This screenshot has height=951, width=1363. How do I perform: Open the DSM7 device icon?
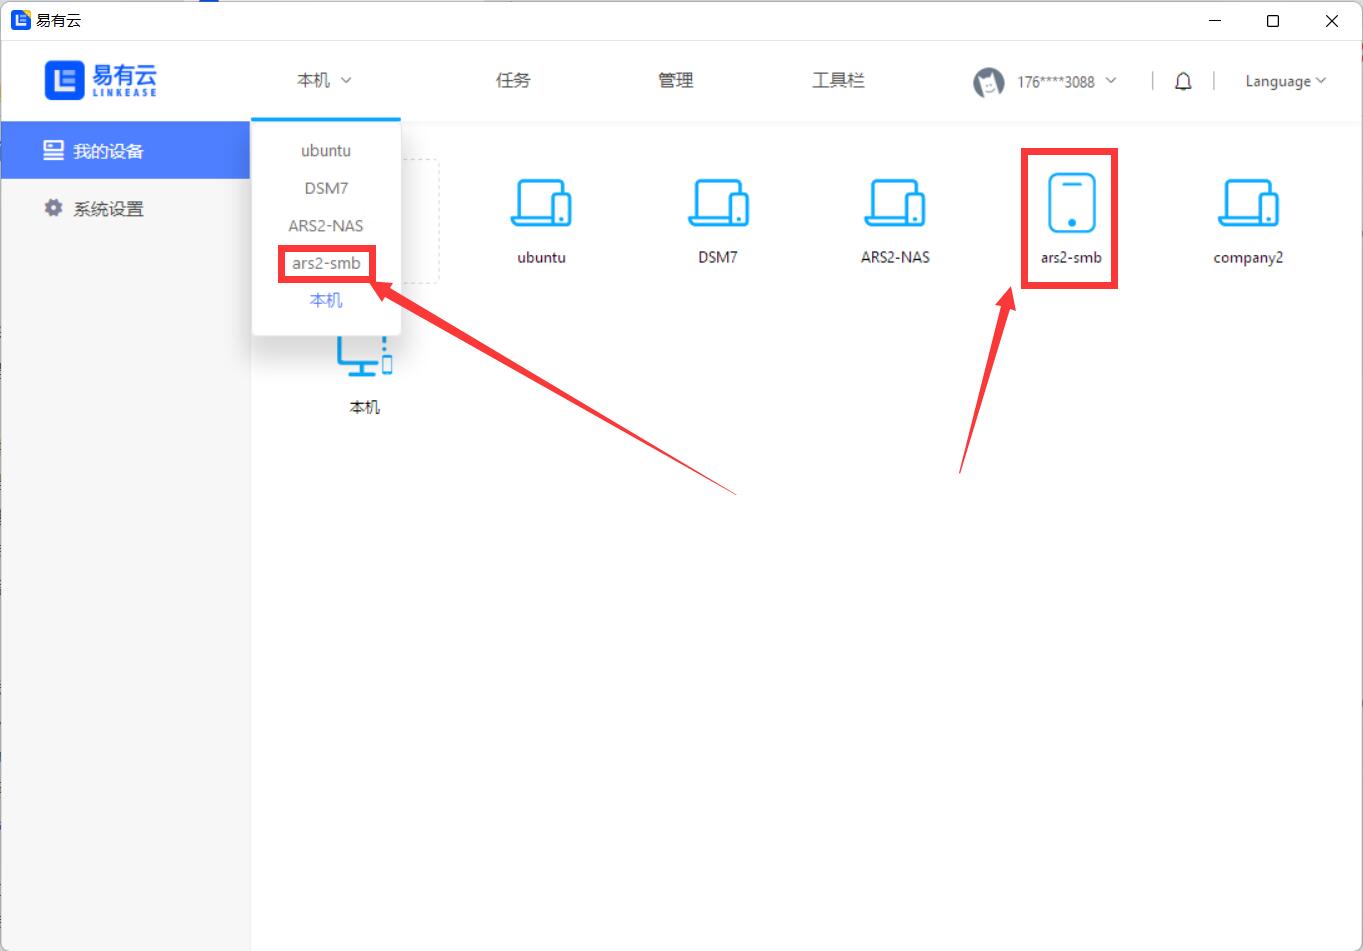718,204
